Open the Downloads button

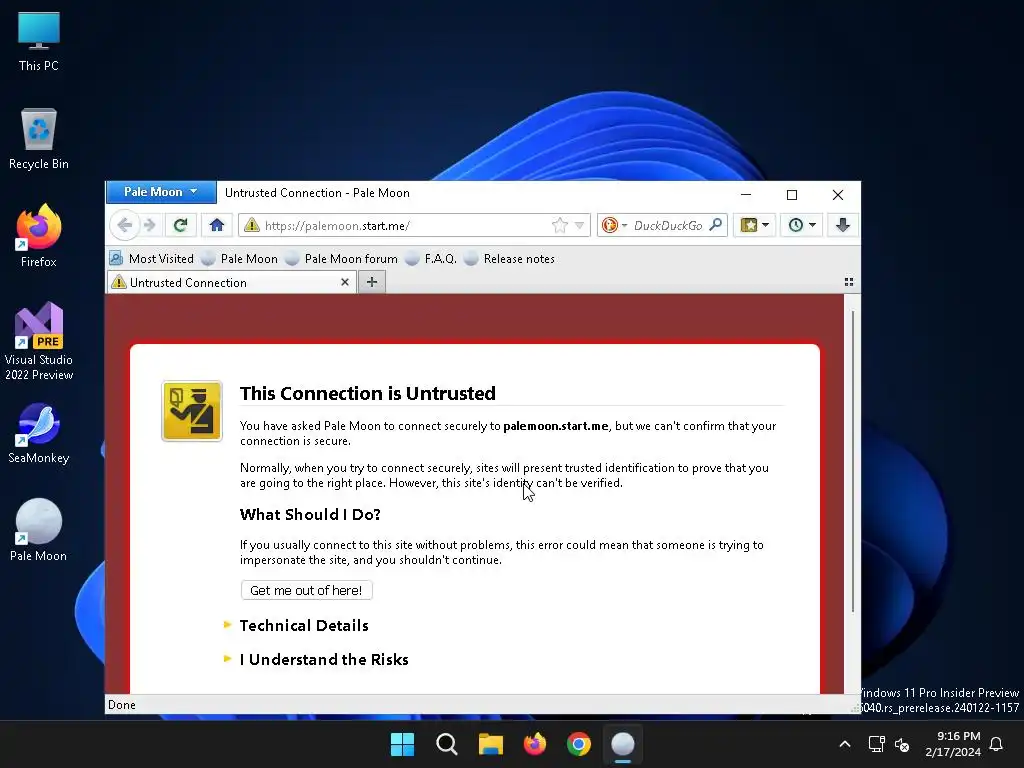pos(842,225)
